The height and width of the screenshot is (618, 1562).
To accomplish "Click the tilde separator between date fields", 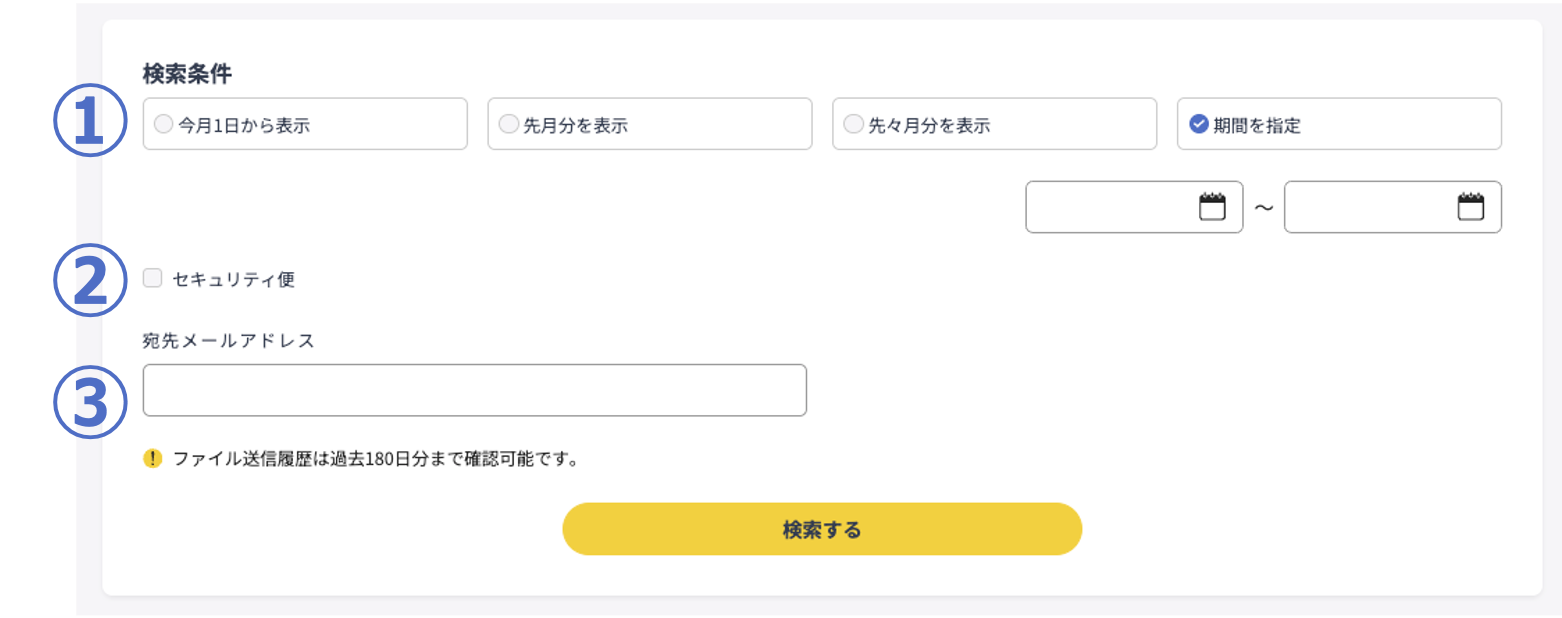I will [x=1263, y=208].
